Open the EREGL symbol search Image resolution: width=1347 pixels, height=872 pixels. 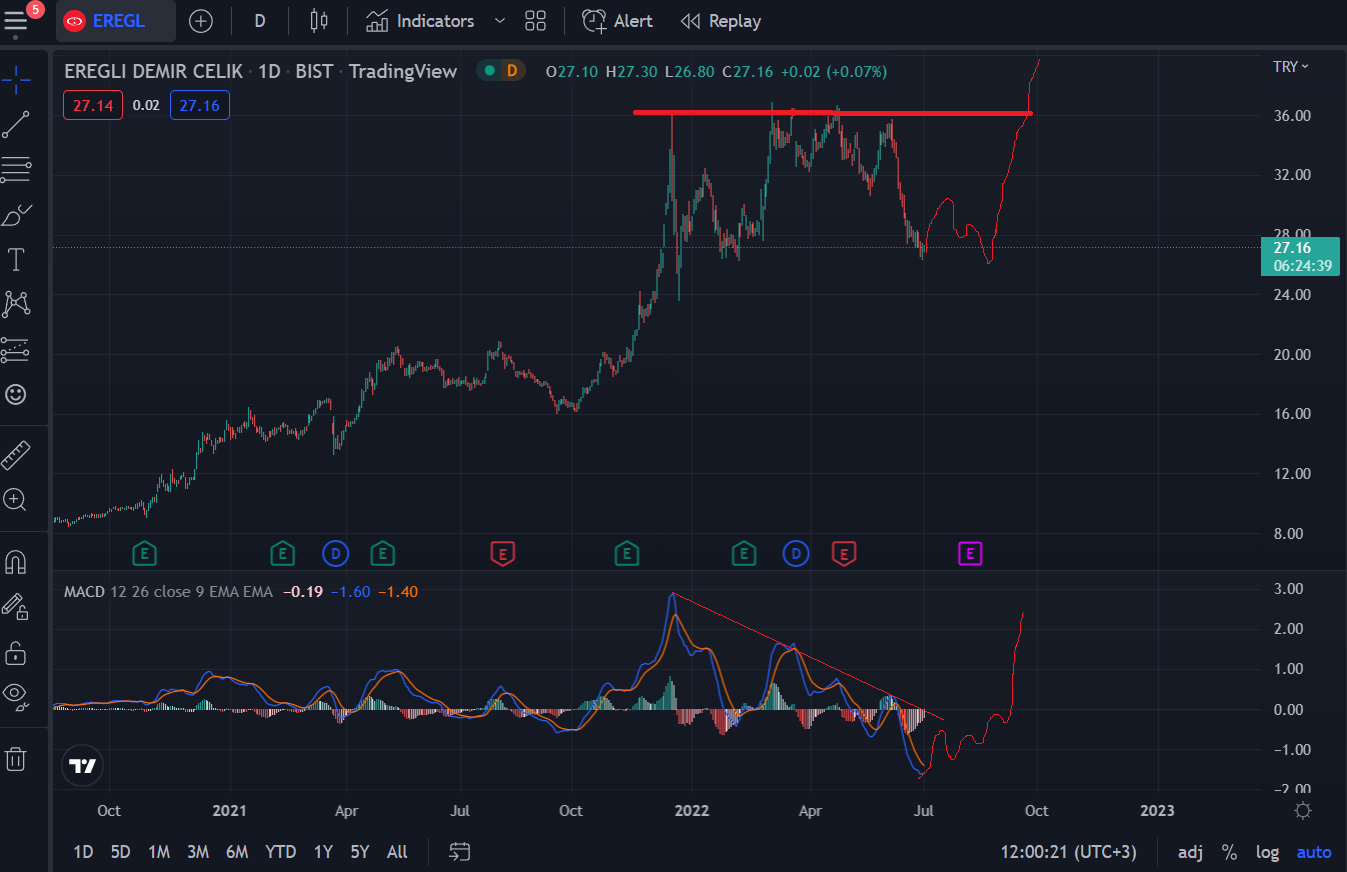[116, 21]
